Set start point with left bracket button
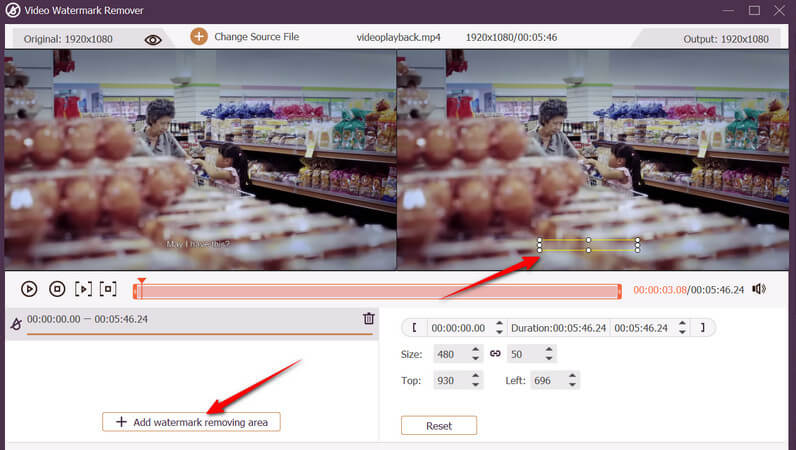 pos(414,328)
